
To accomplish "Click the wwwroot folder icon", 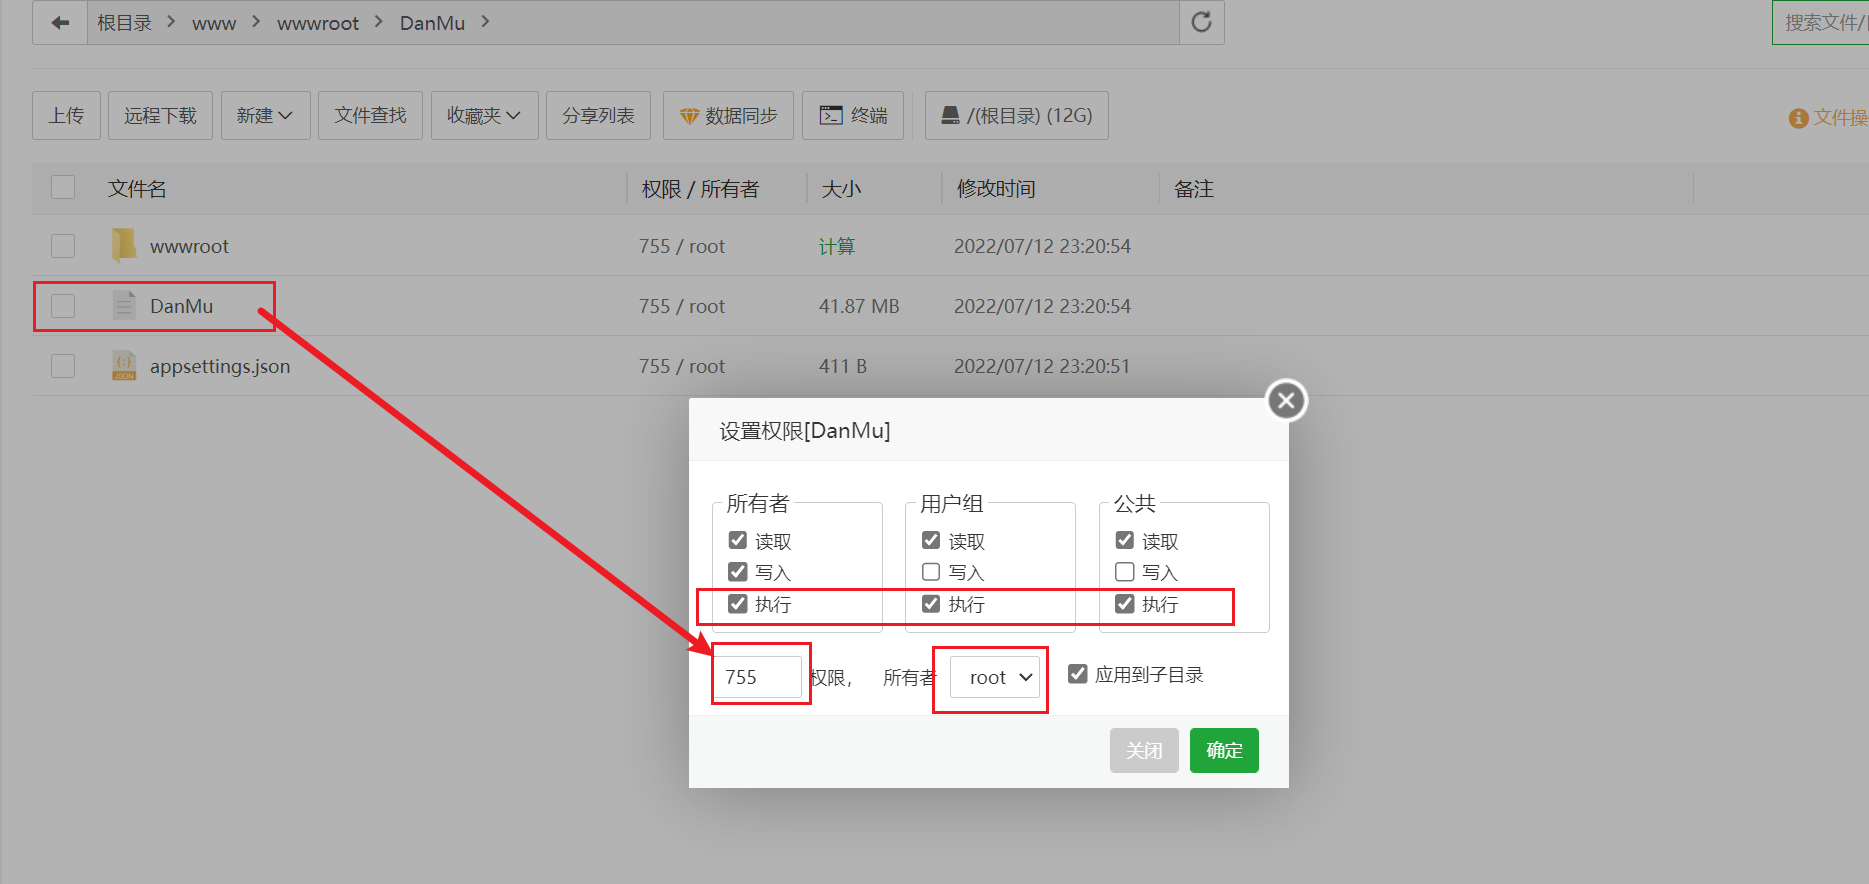I will pyautogui.click(x=124, y=245).
